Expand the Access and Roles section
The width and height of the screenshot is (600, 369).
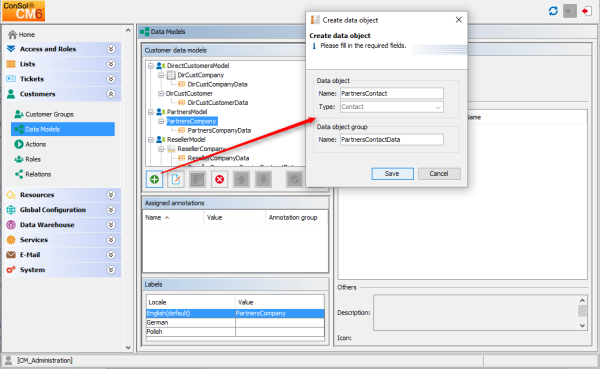[111, 49]
